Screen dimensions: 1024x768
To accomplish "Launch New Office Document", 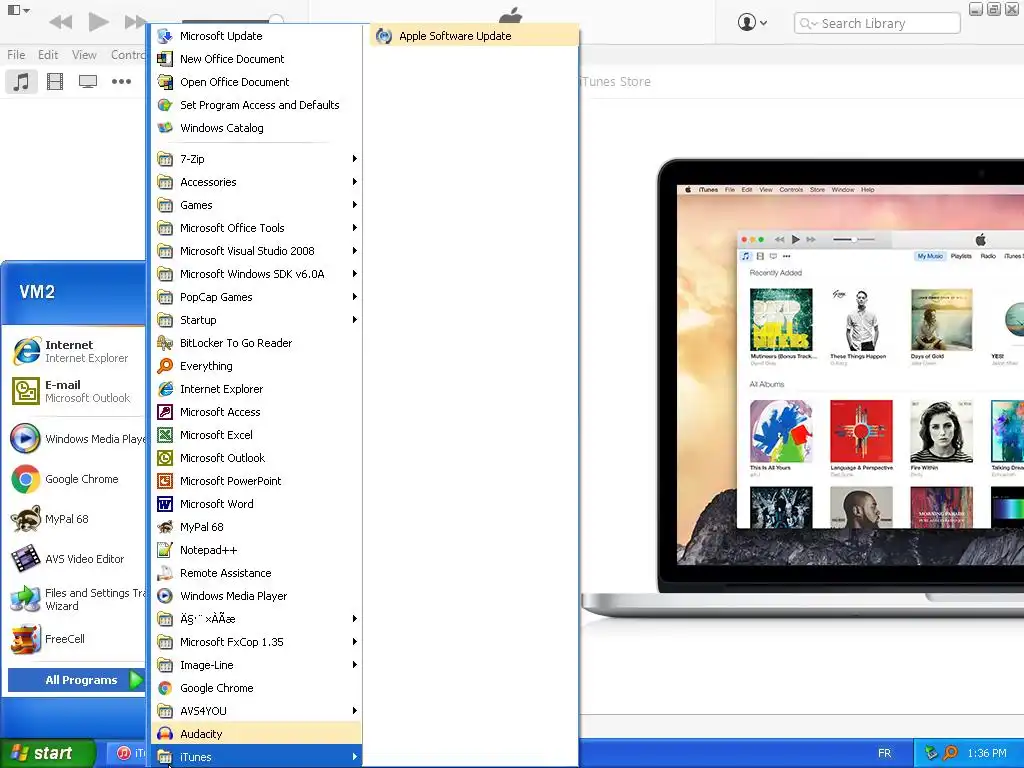I will 256,59.
